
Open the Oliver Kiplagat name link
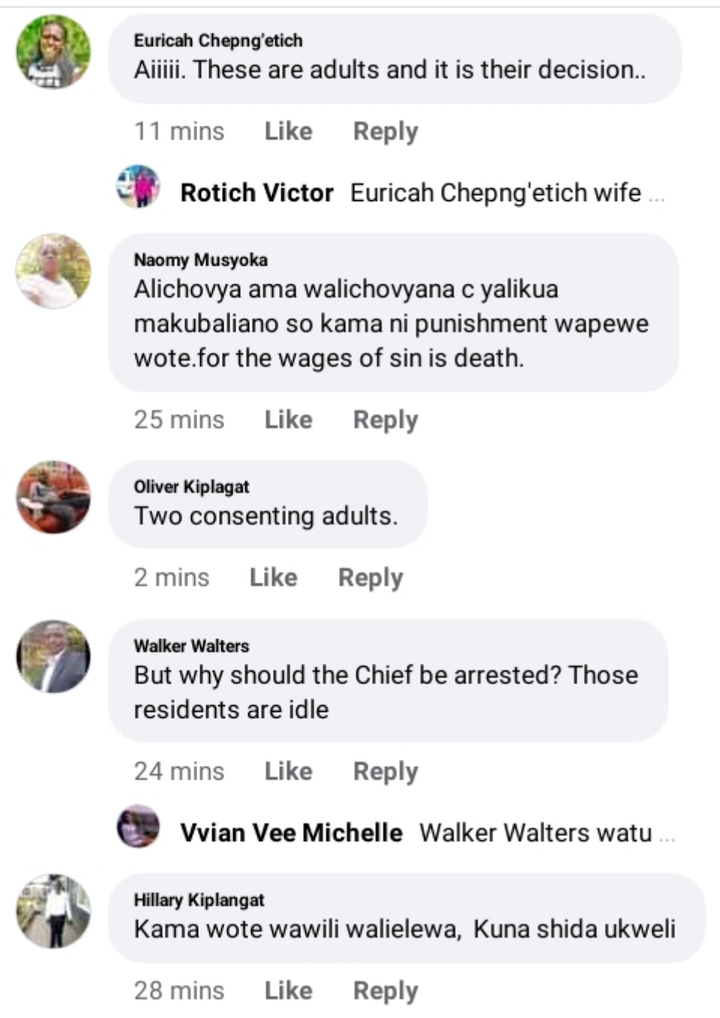tap(192, 487)
